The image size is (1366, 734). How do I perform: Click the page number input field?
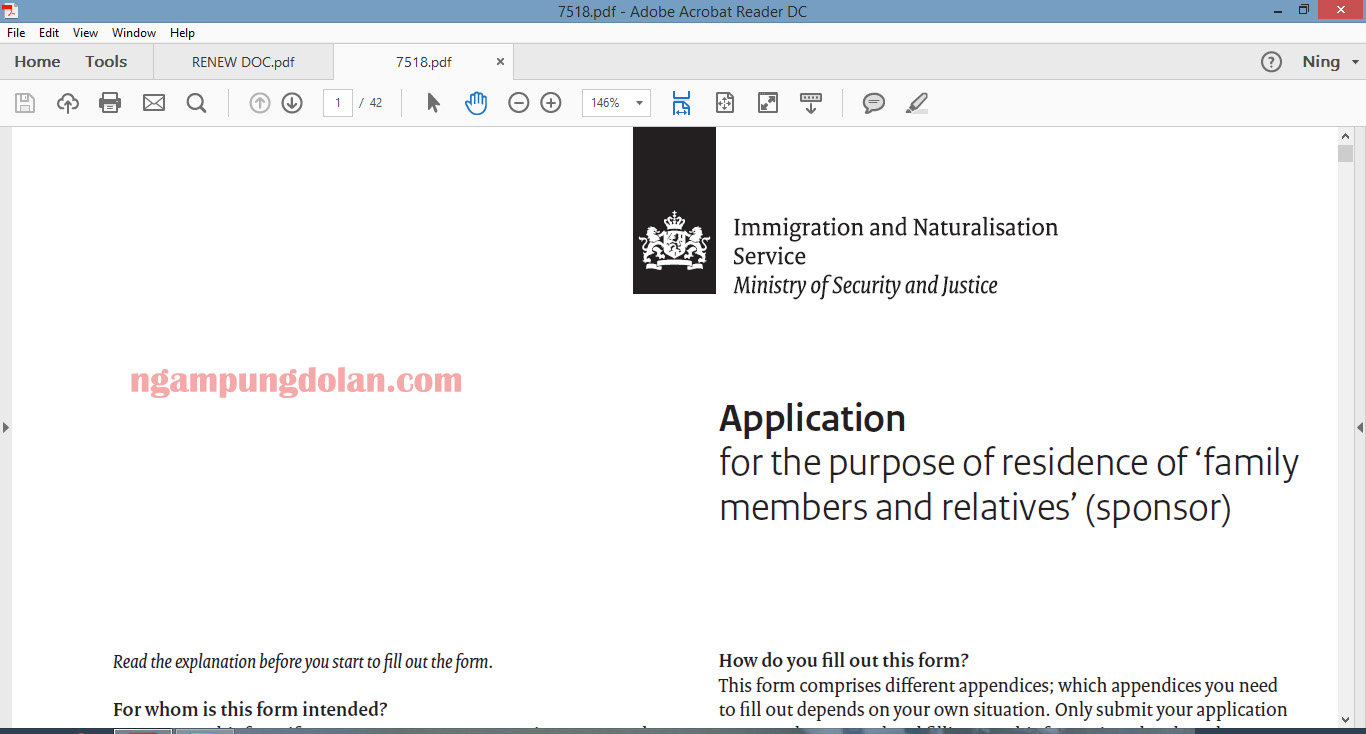(338, 103)
